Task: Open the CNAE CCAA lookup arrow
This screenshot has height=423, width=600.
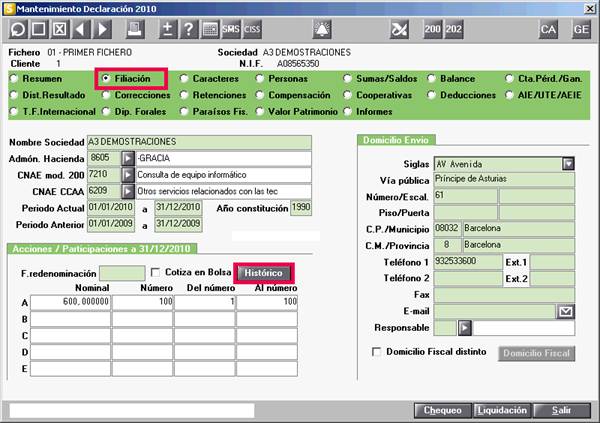Action: [128, 191]
